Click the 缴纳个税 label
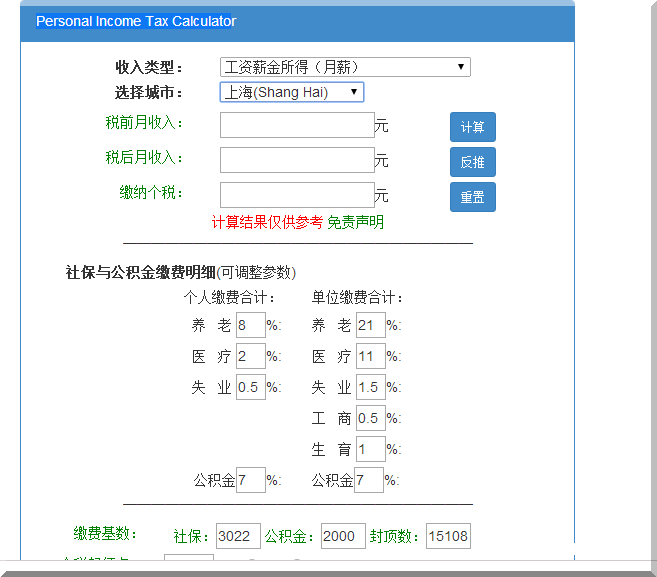This screenshot has height=577, width=657. click(x=151, y=192)
